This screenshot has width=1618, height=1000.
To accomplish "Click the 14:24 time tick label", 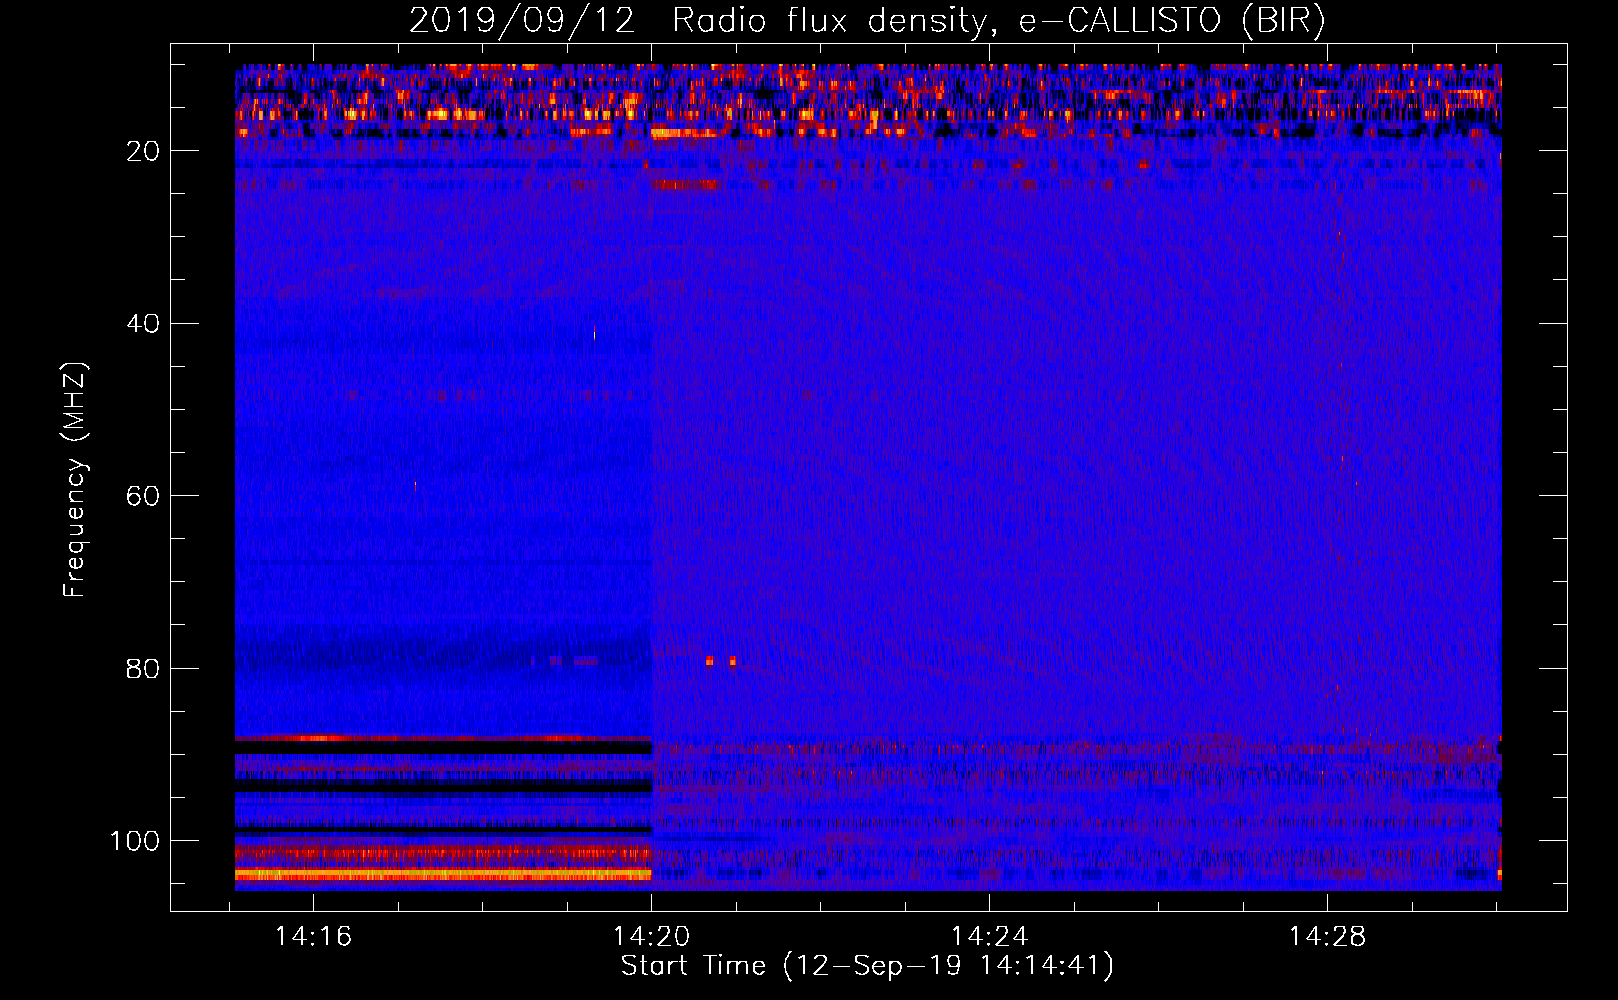I will pos(989,937).
